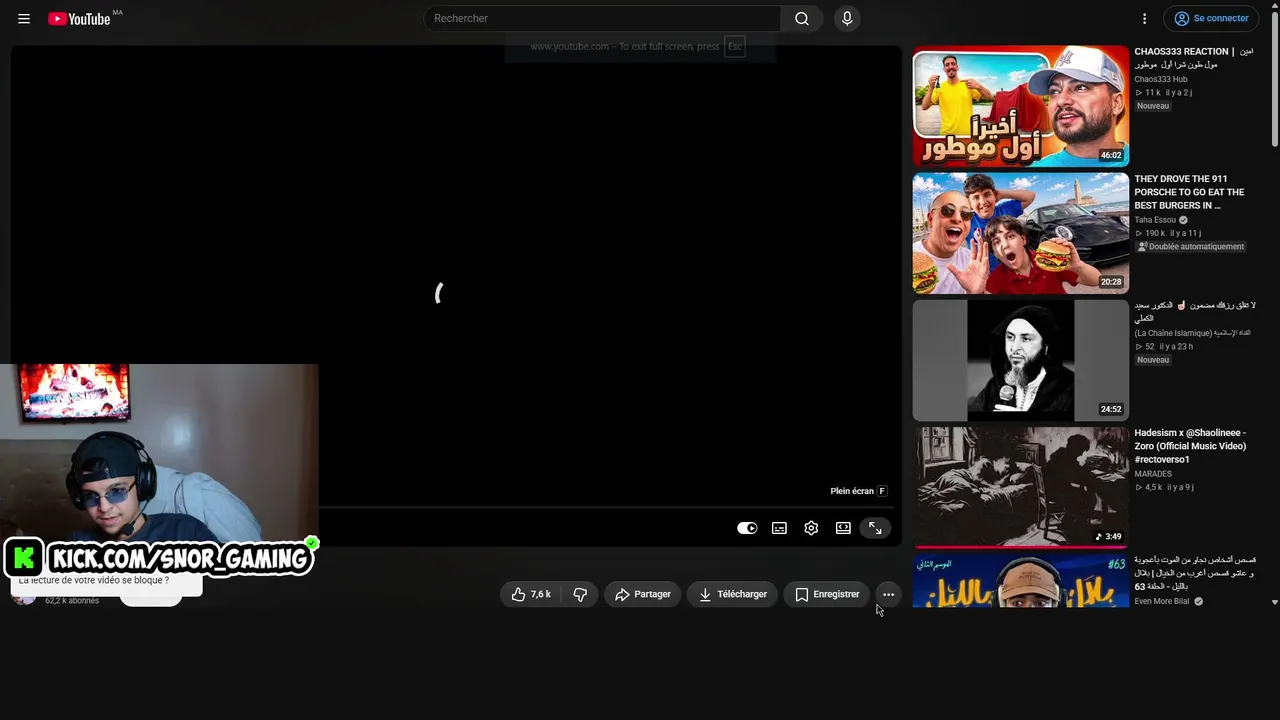The height and width of the screenshot is (720, 1280).
Task: Click the Télécharger download button
Action: point(732,594)
